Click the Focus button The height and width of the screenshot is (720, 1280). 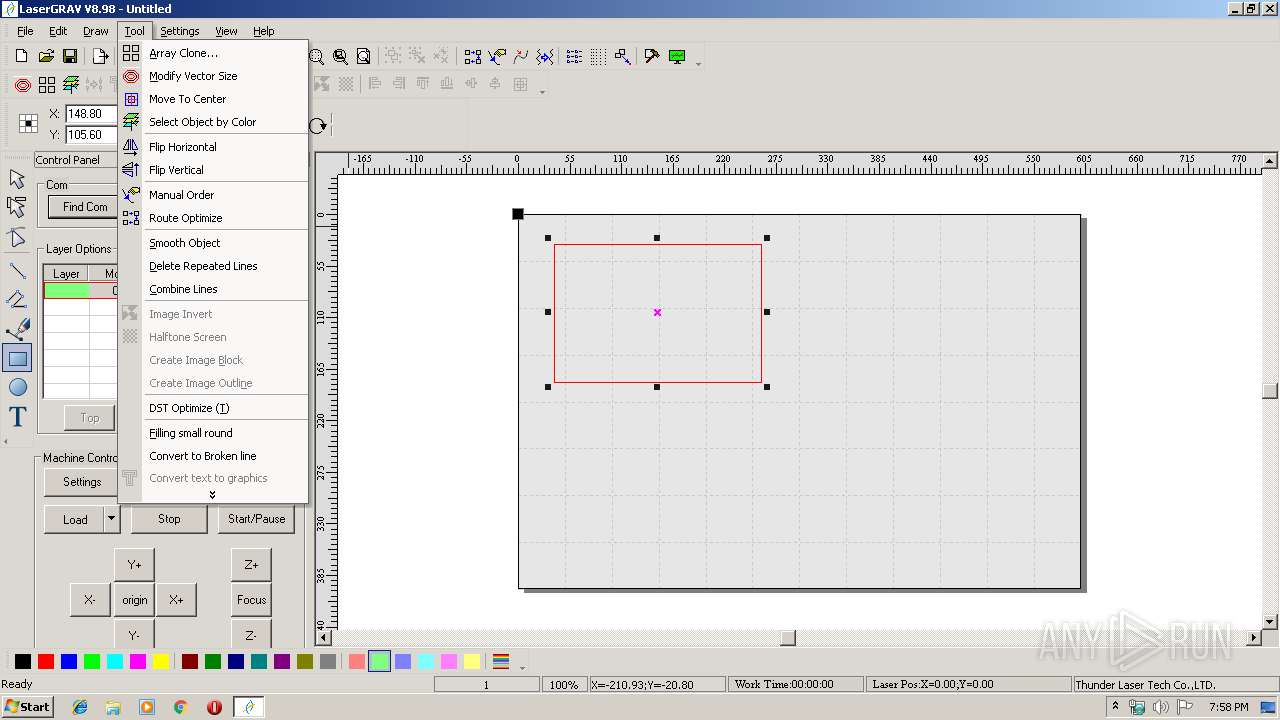(x=251, y=600)
